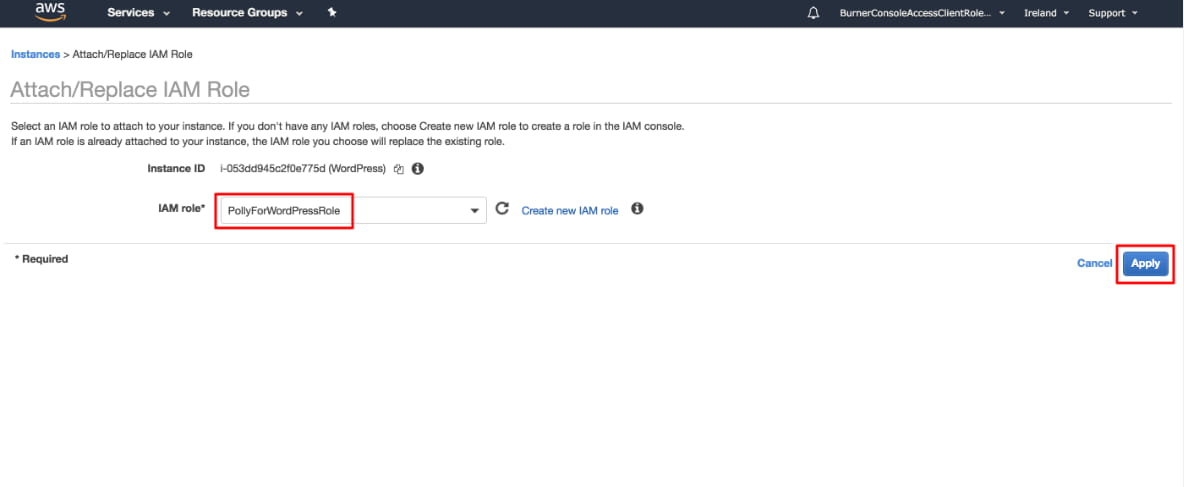Image resolution: width=1184 pixels, height=487 pixels.
Task: Expand the Support dropdown
Action: coord(1112,13)
